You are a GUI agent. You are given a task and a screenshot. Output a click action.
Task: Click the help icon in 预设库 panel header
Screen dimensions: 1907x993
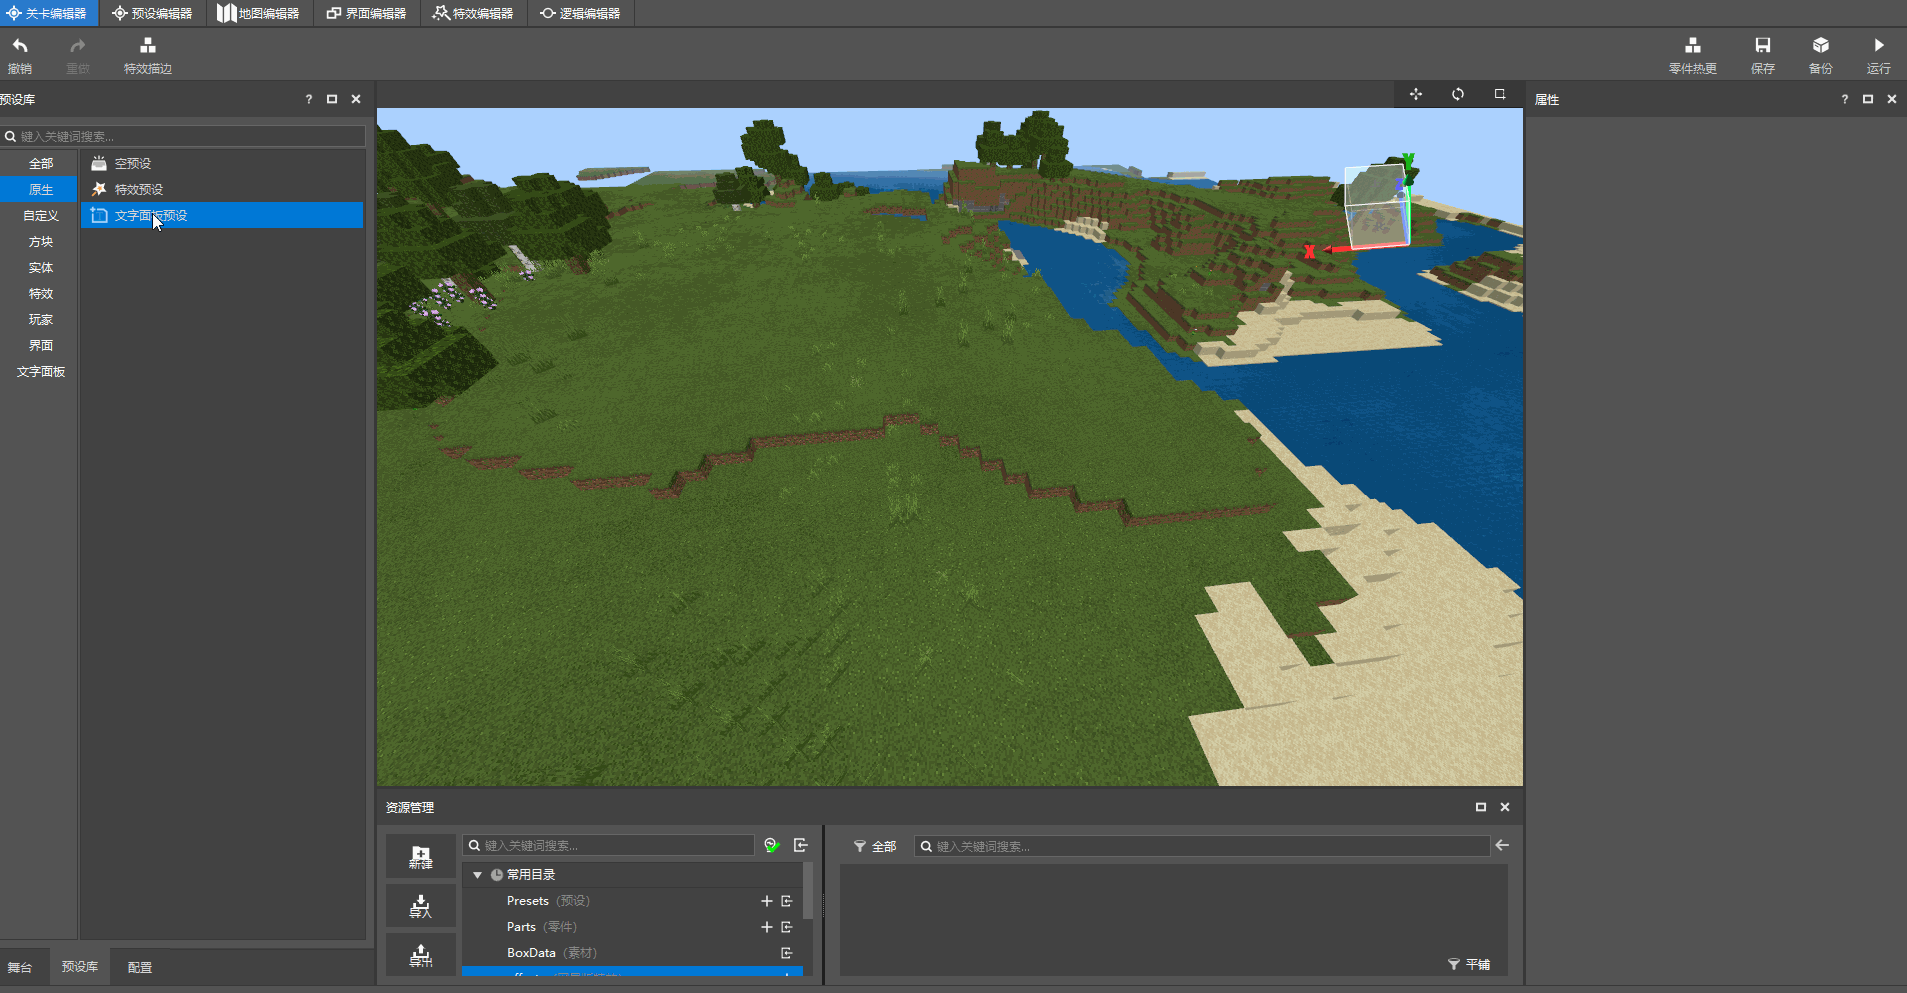[308, 99]
